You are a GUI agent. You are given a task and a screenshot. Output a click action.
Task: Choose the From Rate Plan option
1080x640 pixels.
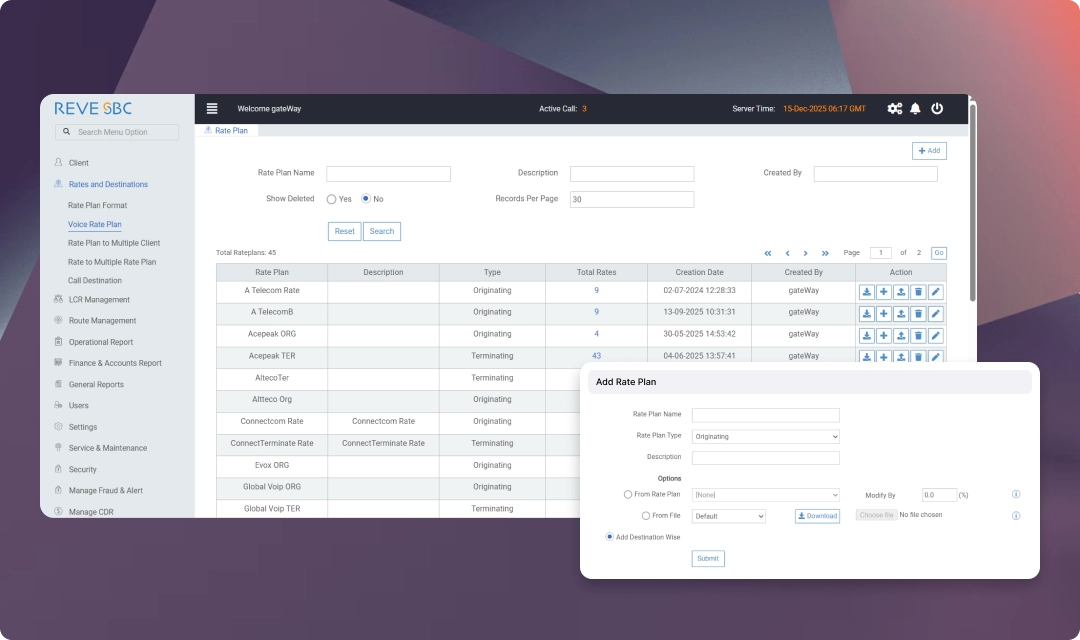click(x=628, y=494)
